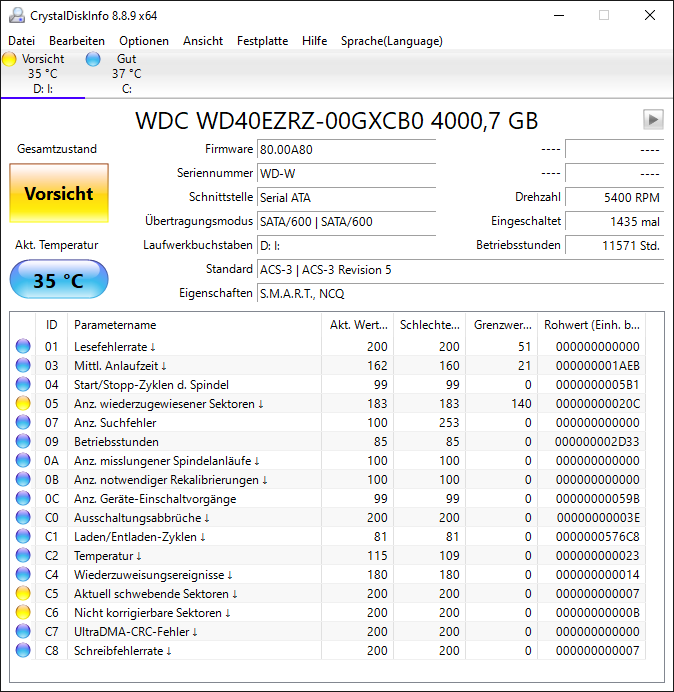Click blue icon of misslungener Spindelanläufe row
674x692 pixels.
pos(23,460)
